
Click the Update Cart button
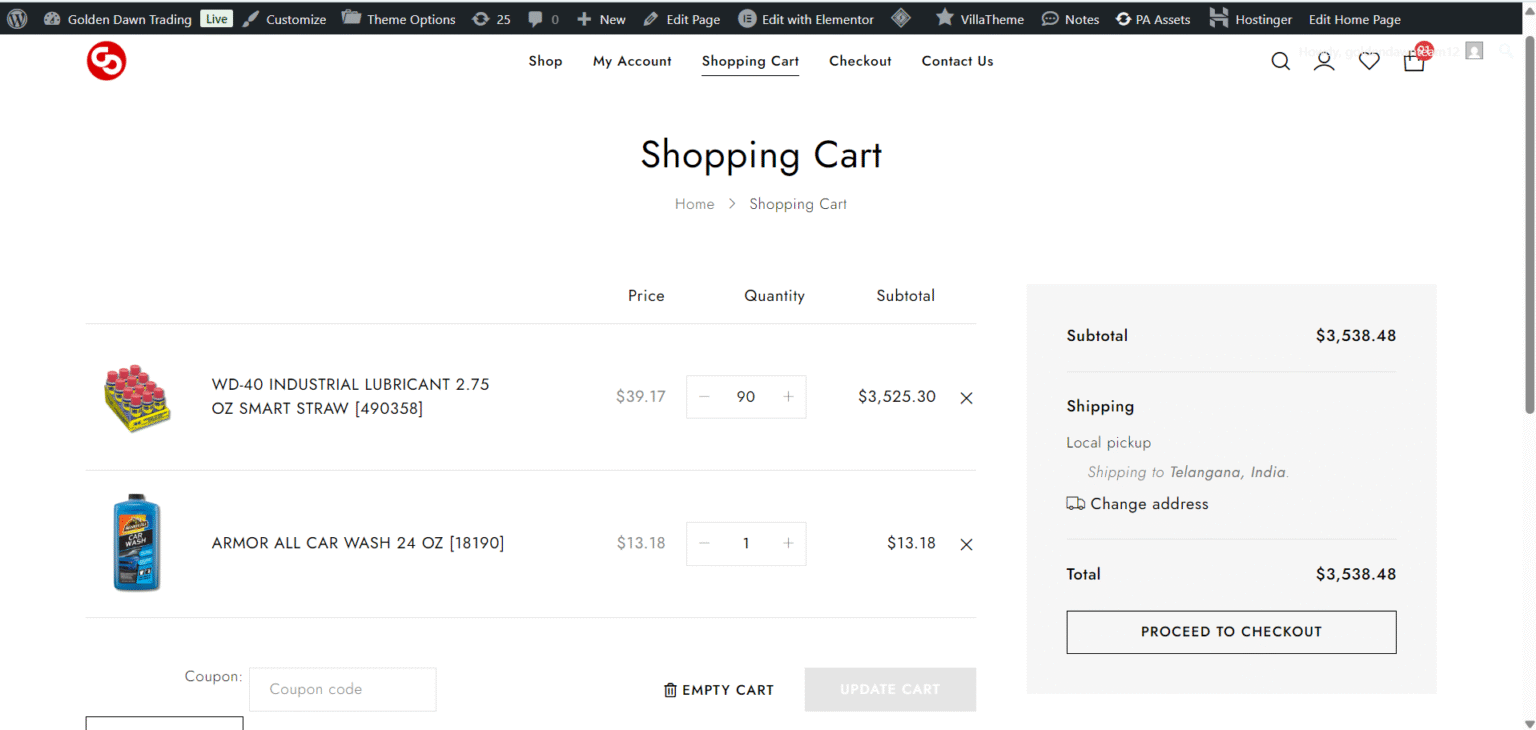coord(890,689)
